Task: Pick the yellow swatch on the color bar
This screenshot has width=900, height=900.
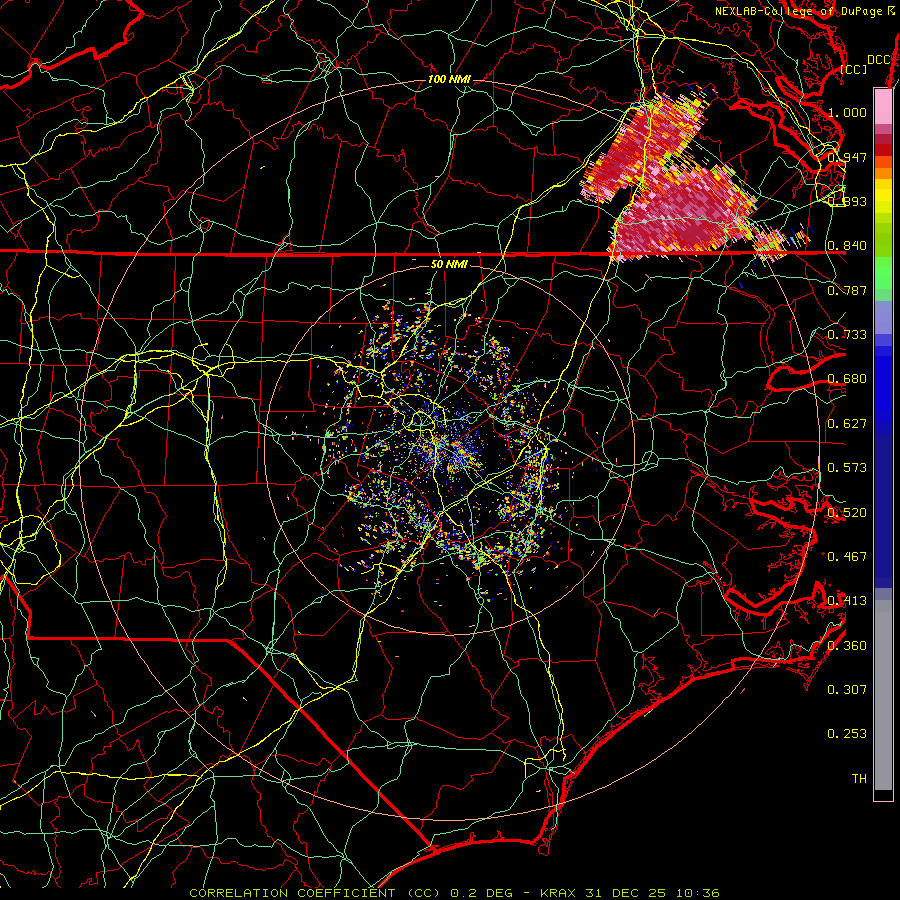Action: coord(883,196)
